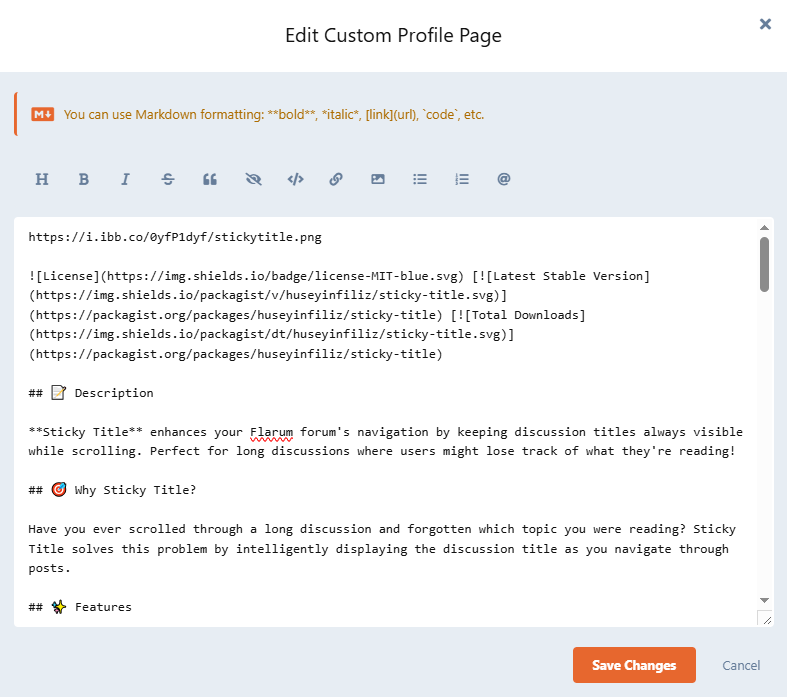787x697 pixels.
Task: Apply bold formatting with the B icon
Action: (84, 179)
